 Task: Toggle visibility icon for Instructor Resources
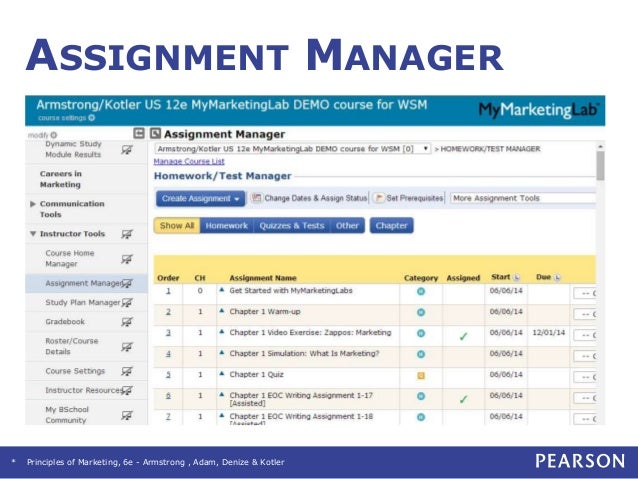(x=127, y=390)
